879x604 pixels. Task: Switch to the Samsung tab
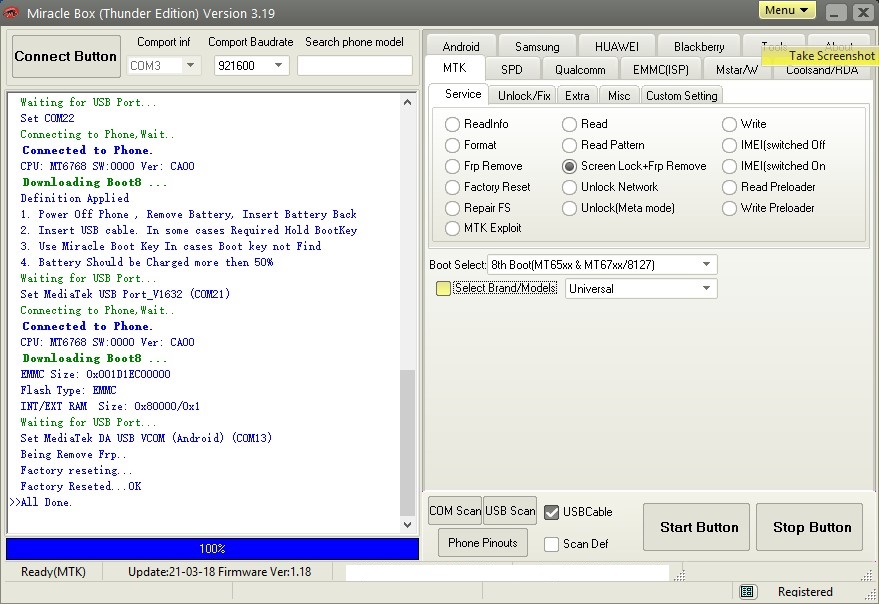[x=537, y=46]
